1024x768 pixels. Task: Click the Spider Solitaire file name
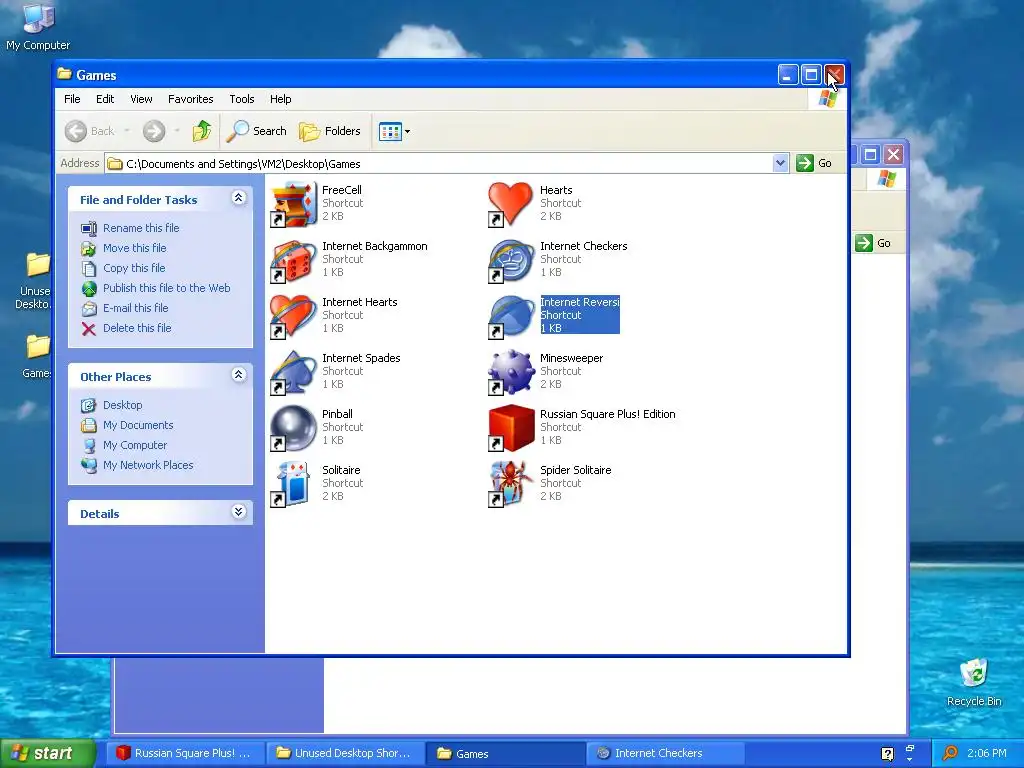tap(575, 470)
